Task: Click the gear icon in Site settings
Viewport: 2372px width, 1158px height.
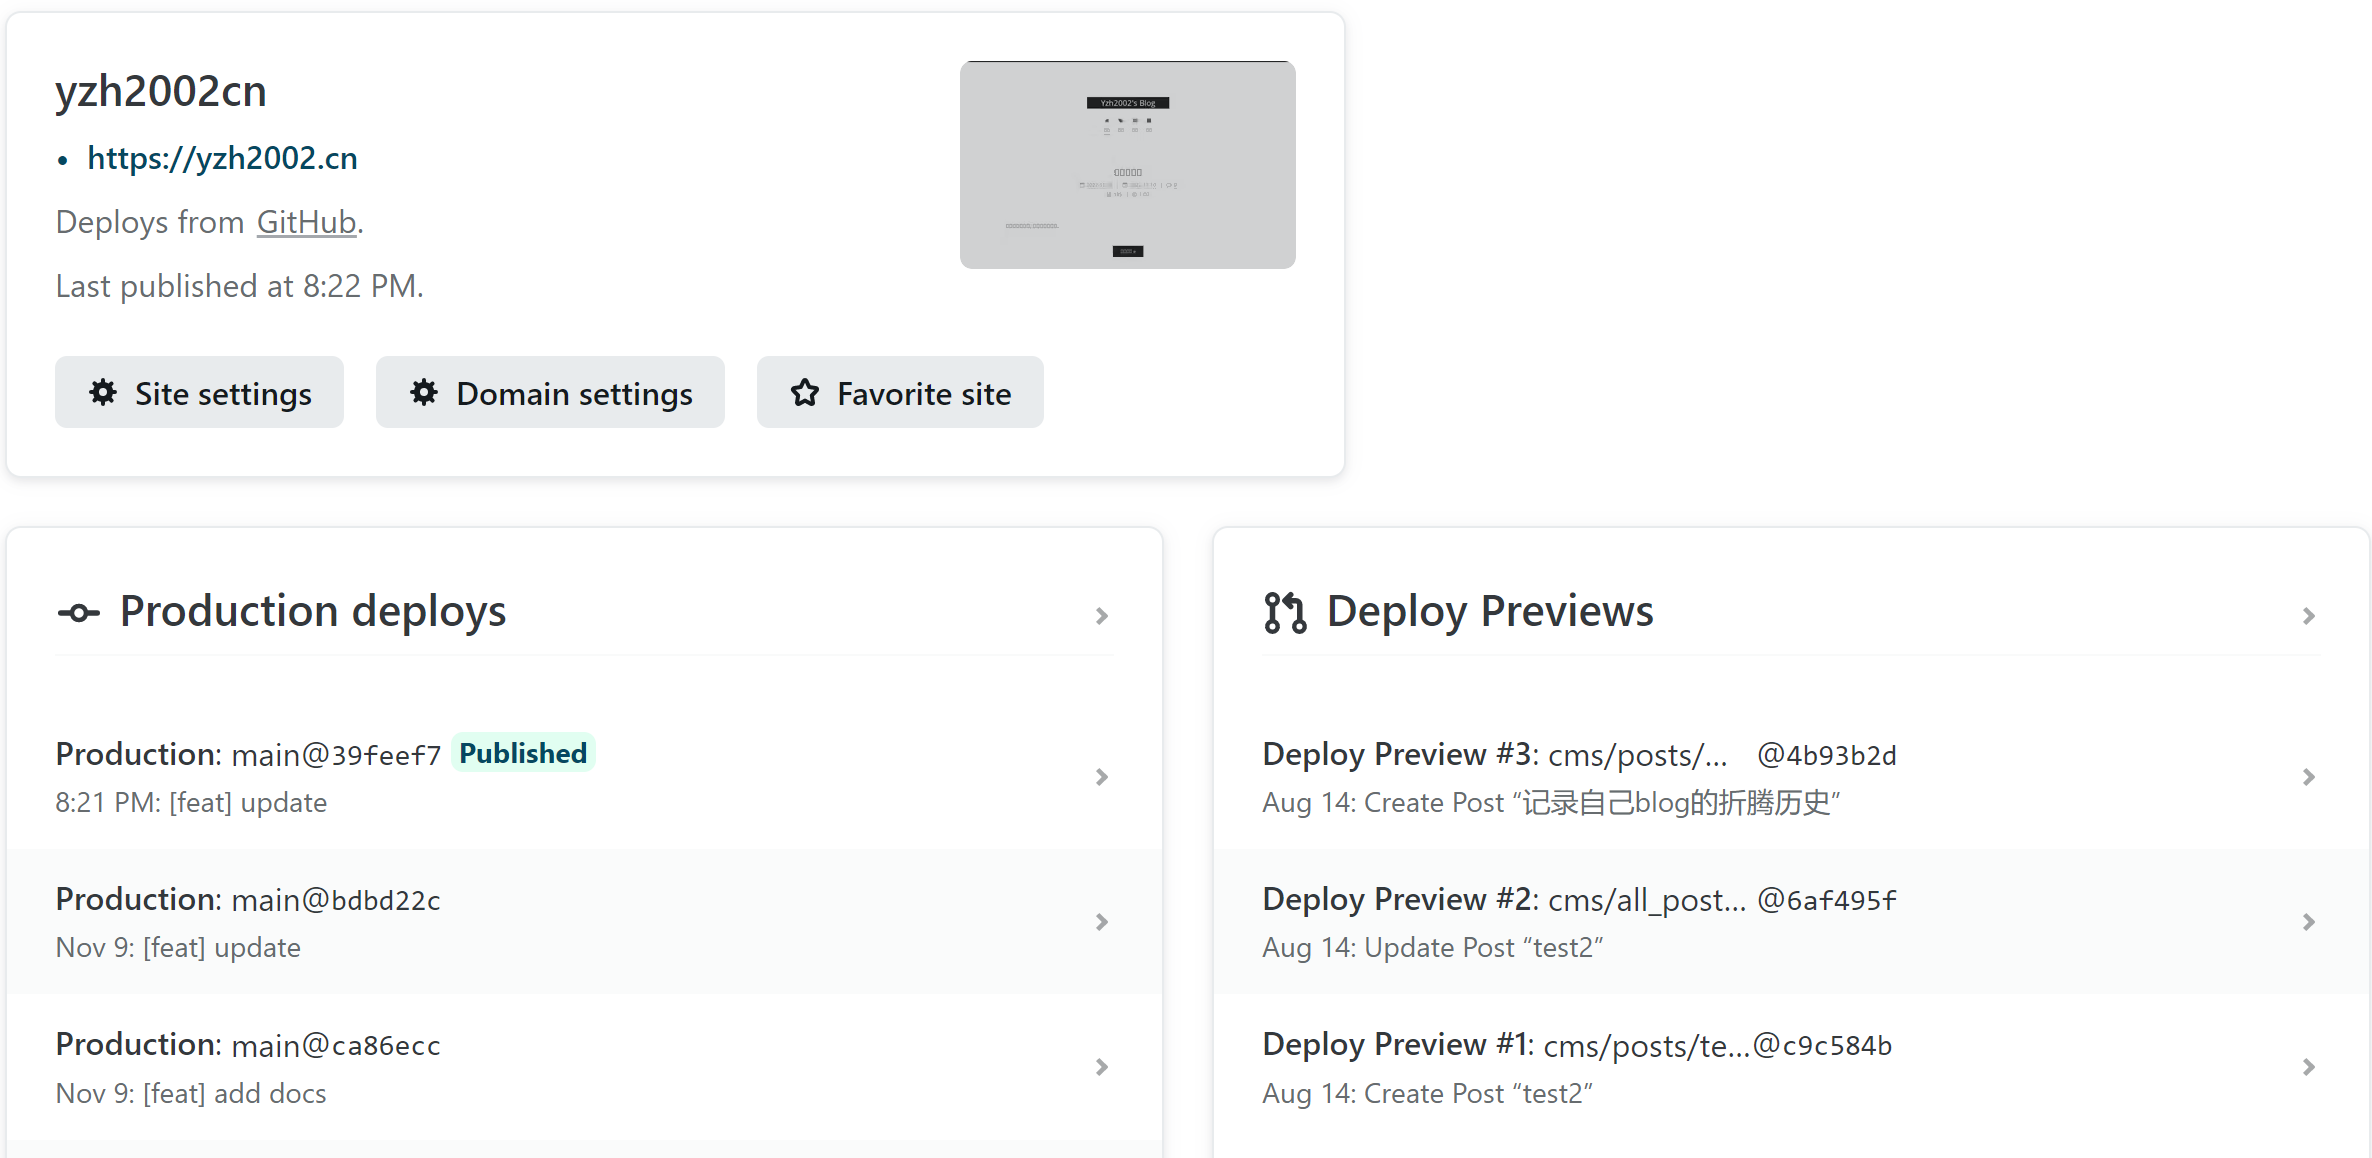Action: 103,393
